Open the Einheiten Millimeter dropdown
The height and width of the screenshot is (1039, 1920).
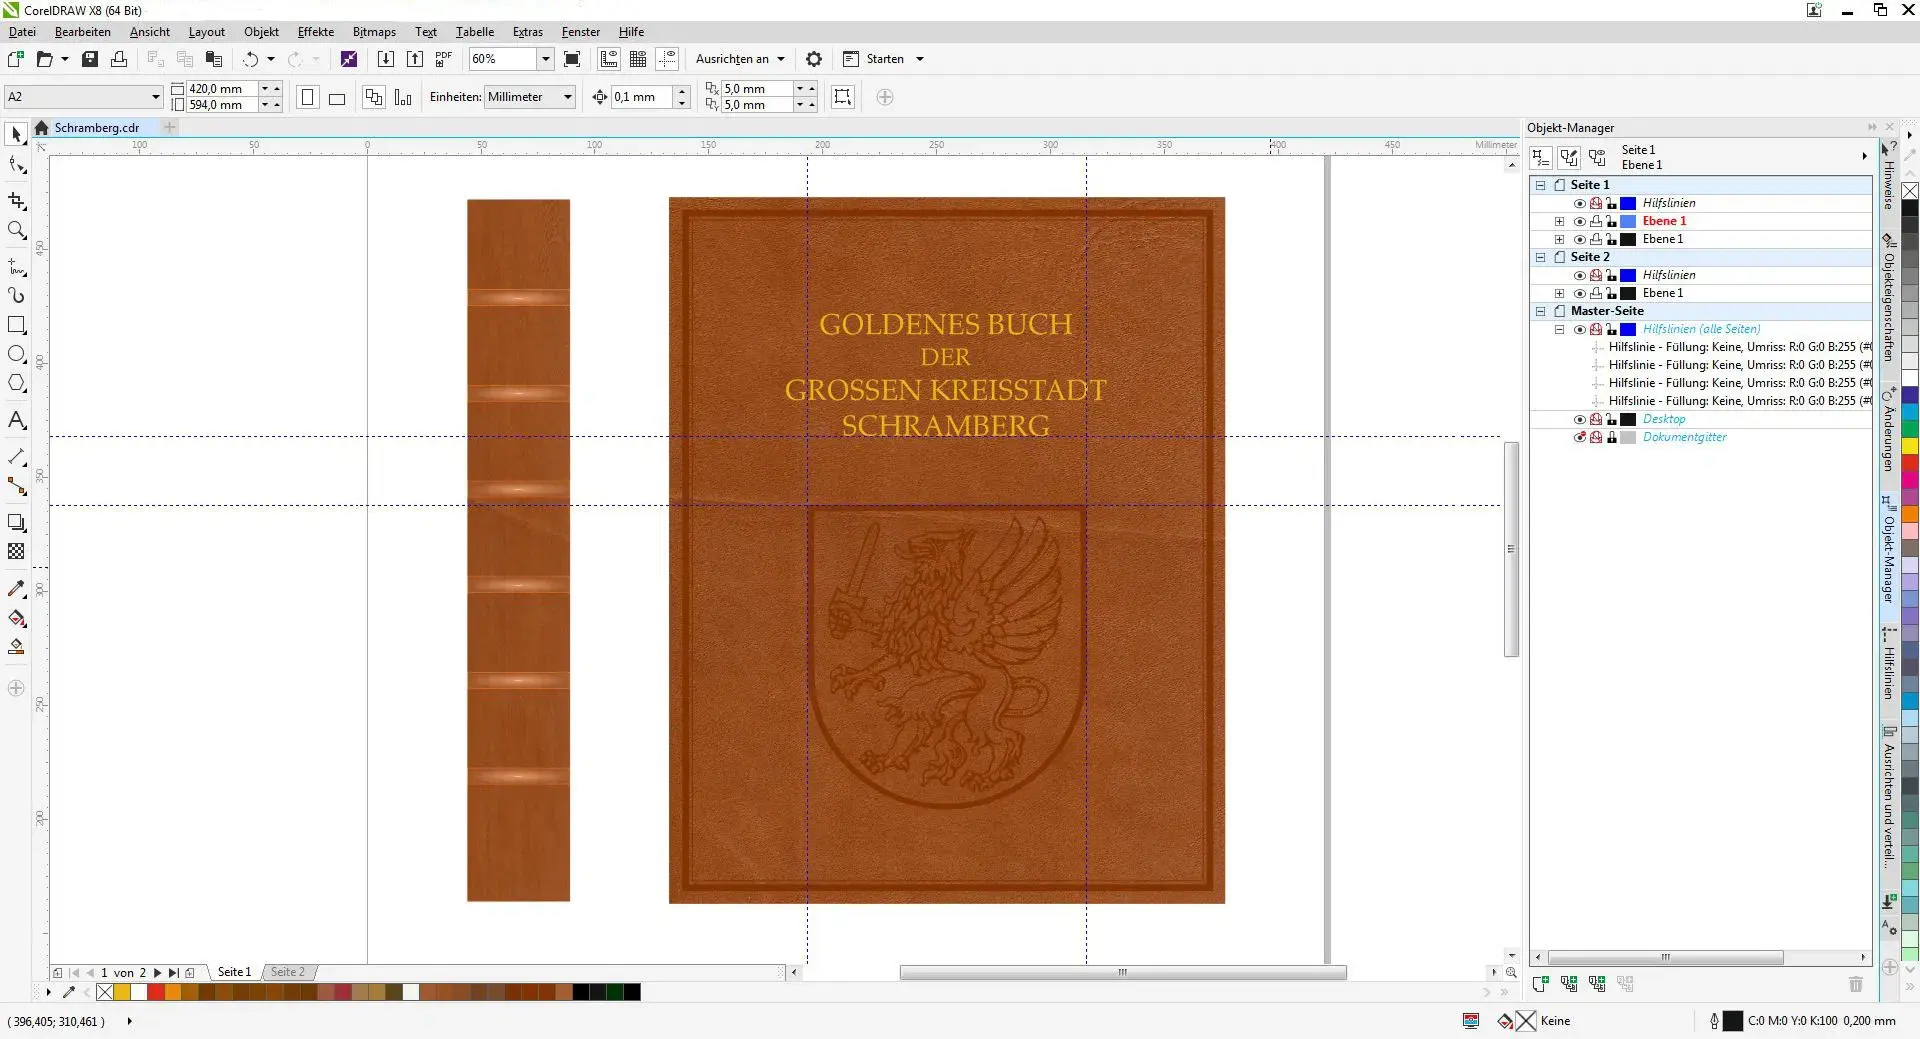pyautogui.click(x=567, y=97)
